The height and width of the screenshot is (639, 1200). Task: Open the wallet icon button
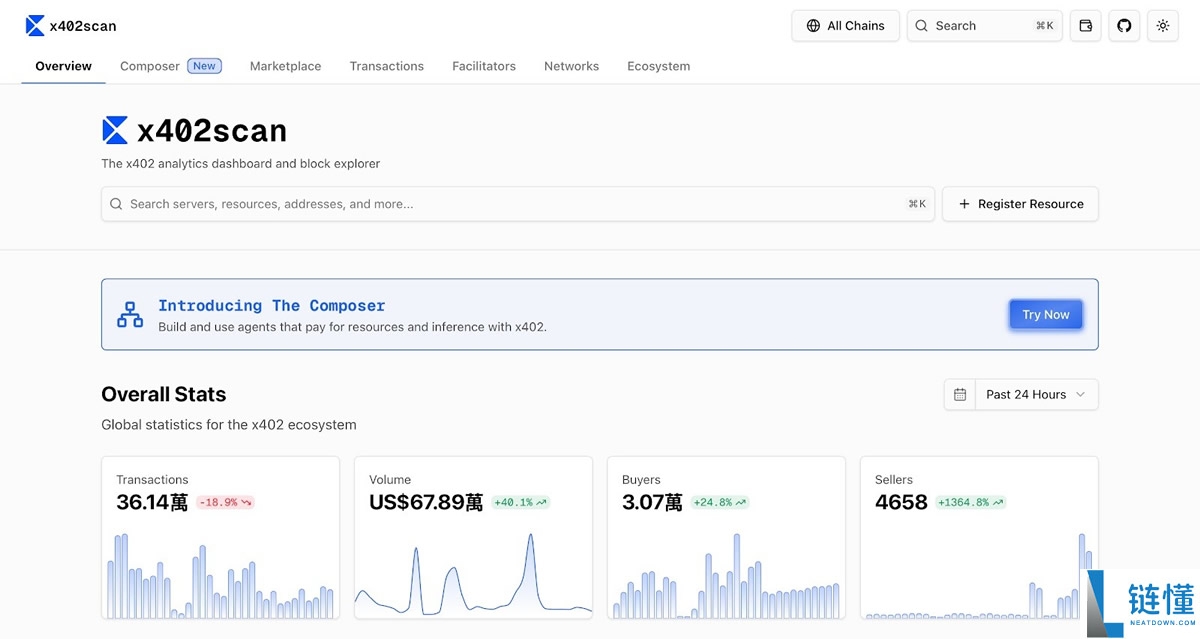tap(1086, 26)
